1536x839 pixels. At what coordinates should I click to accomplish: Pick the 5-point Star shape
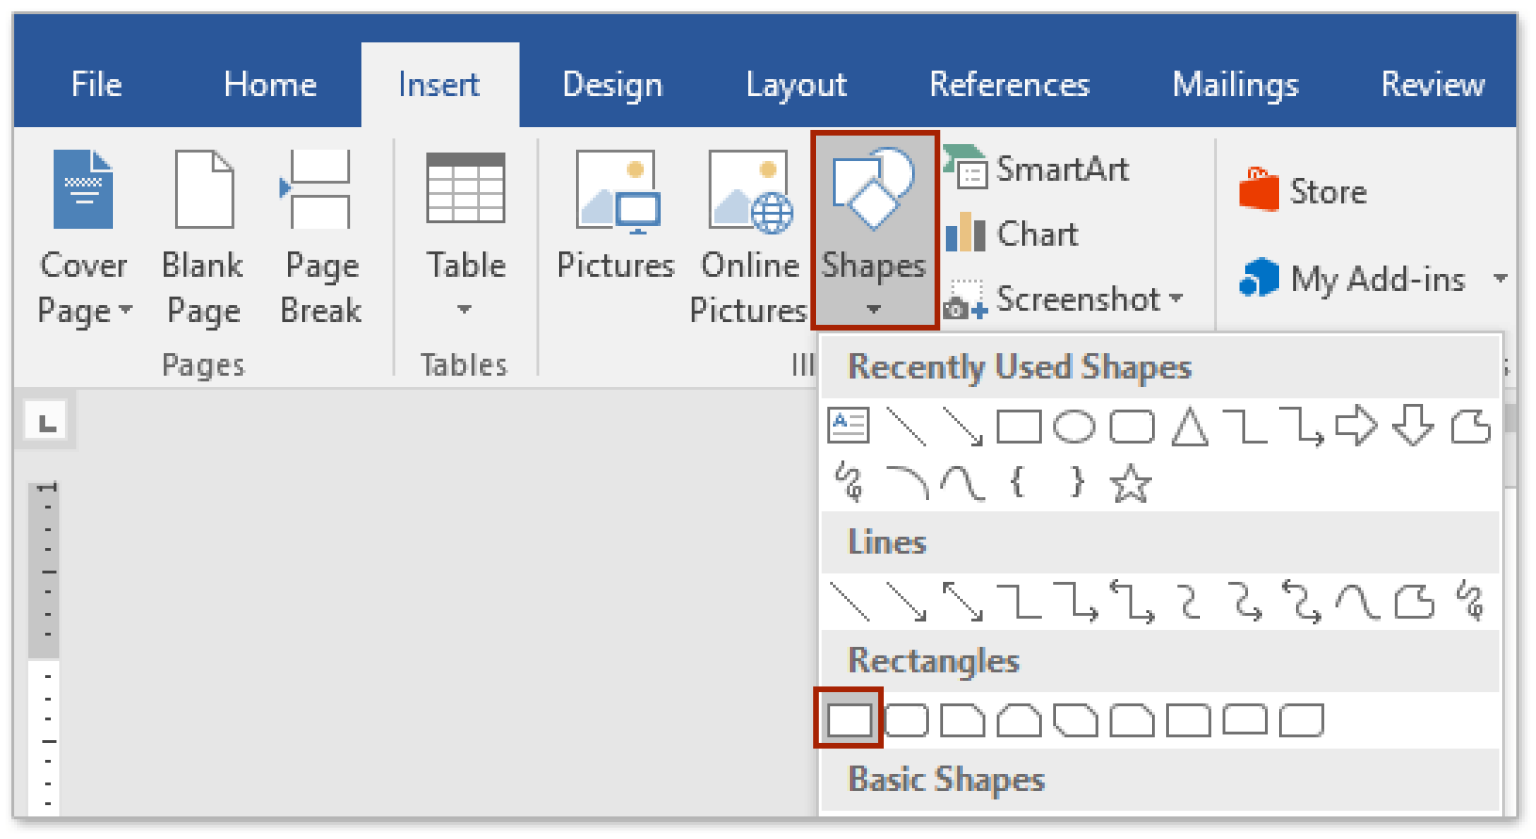coord(1131,484)
